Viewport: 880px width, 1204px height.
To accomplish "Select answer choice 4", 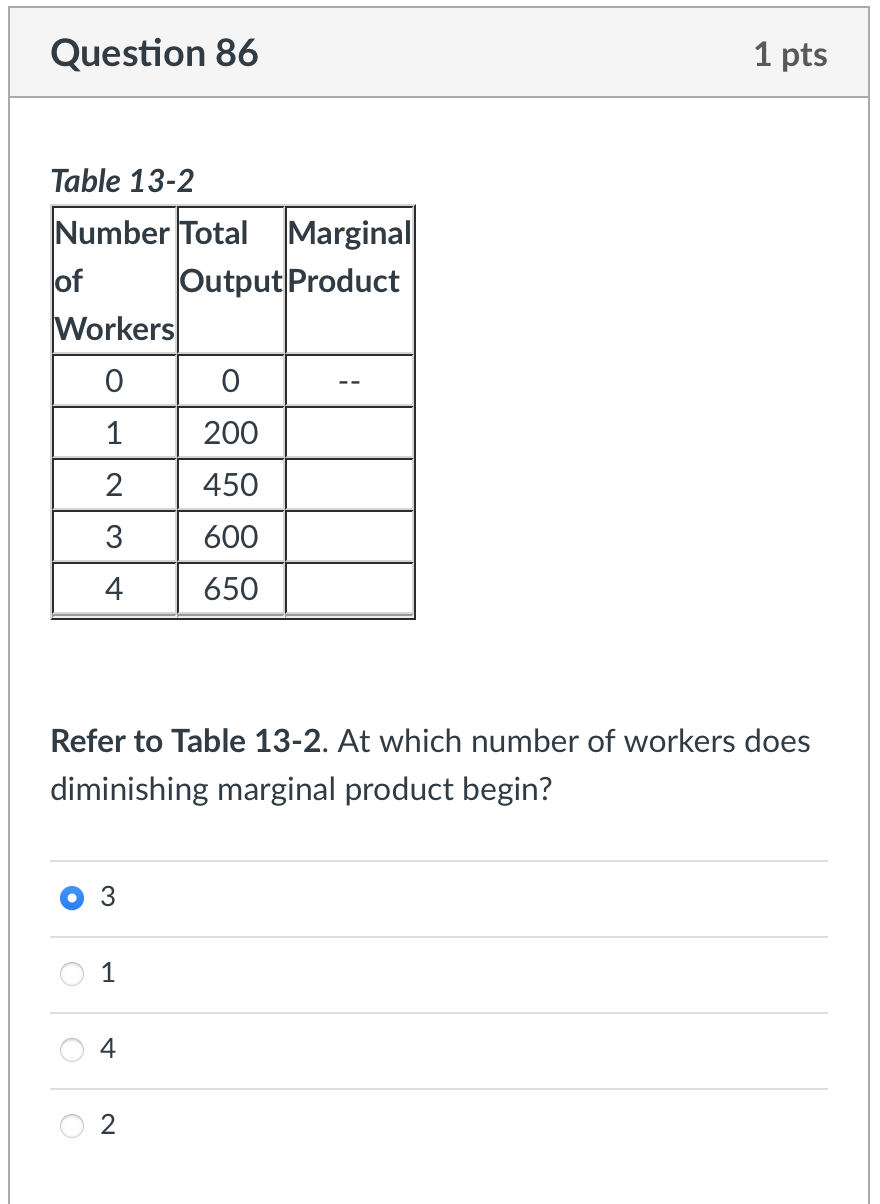I will 71,1049.
